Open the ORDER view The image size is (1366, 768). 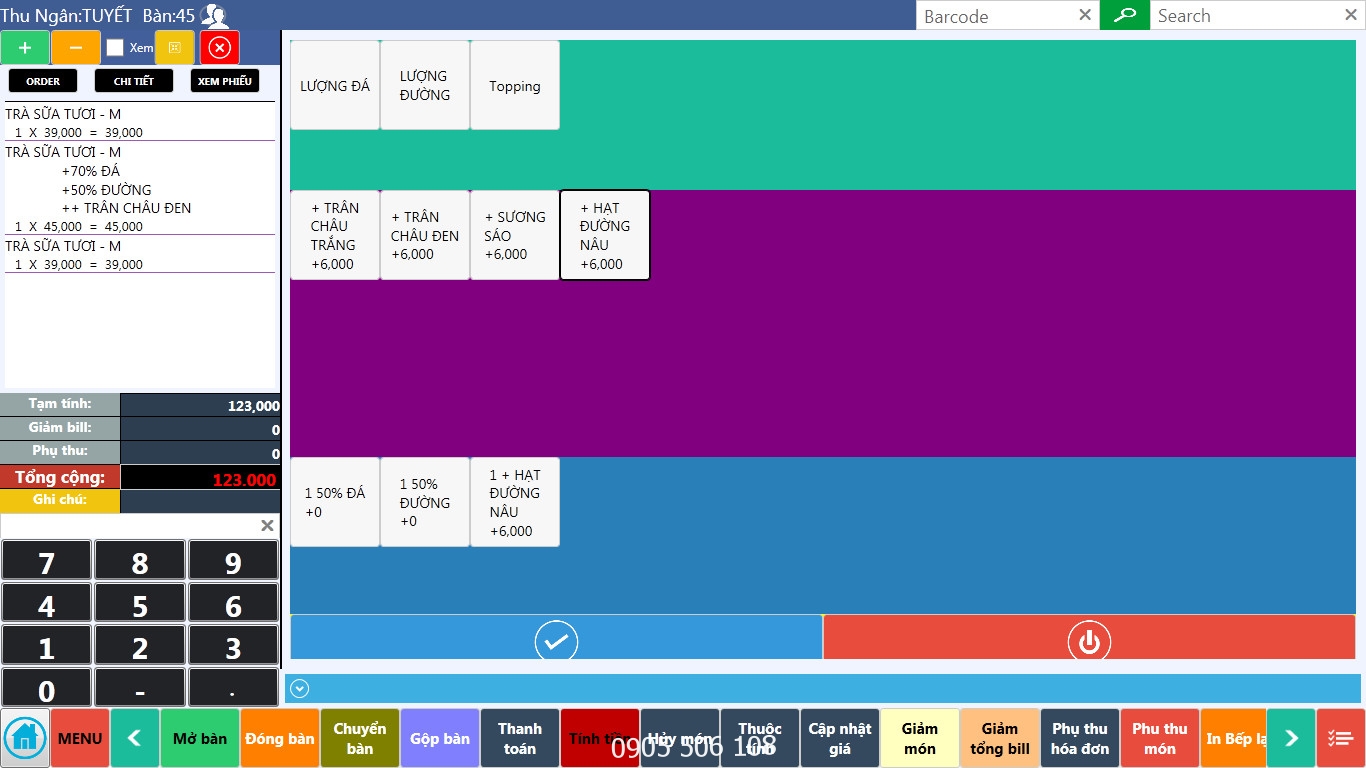tap(43, 81)
